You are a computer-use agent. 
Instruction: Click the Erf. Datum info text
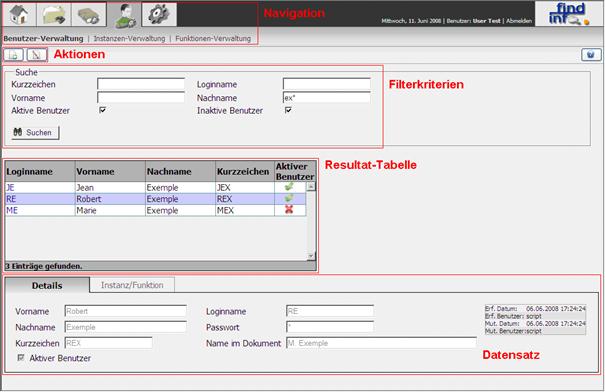pos(535,309)
